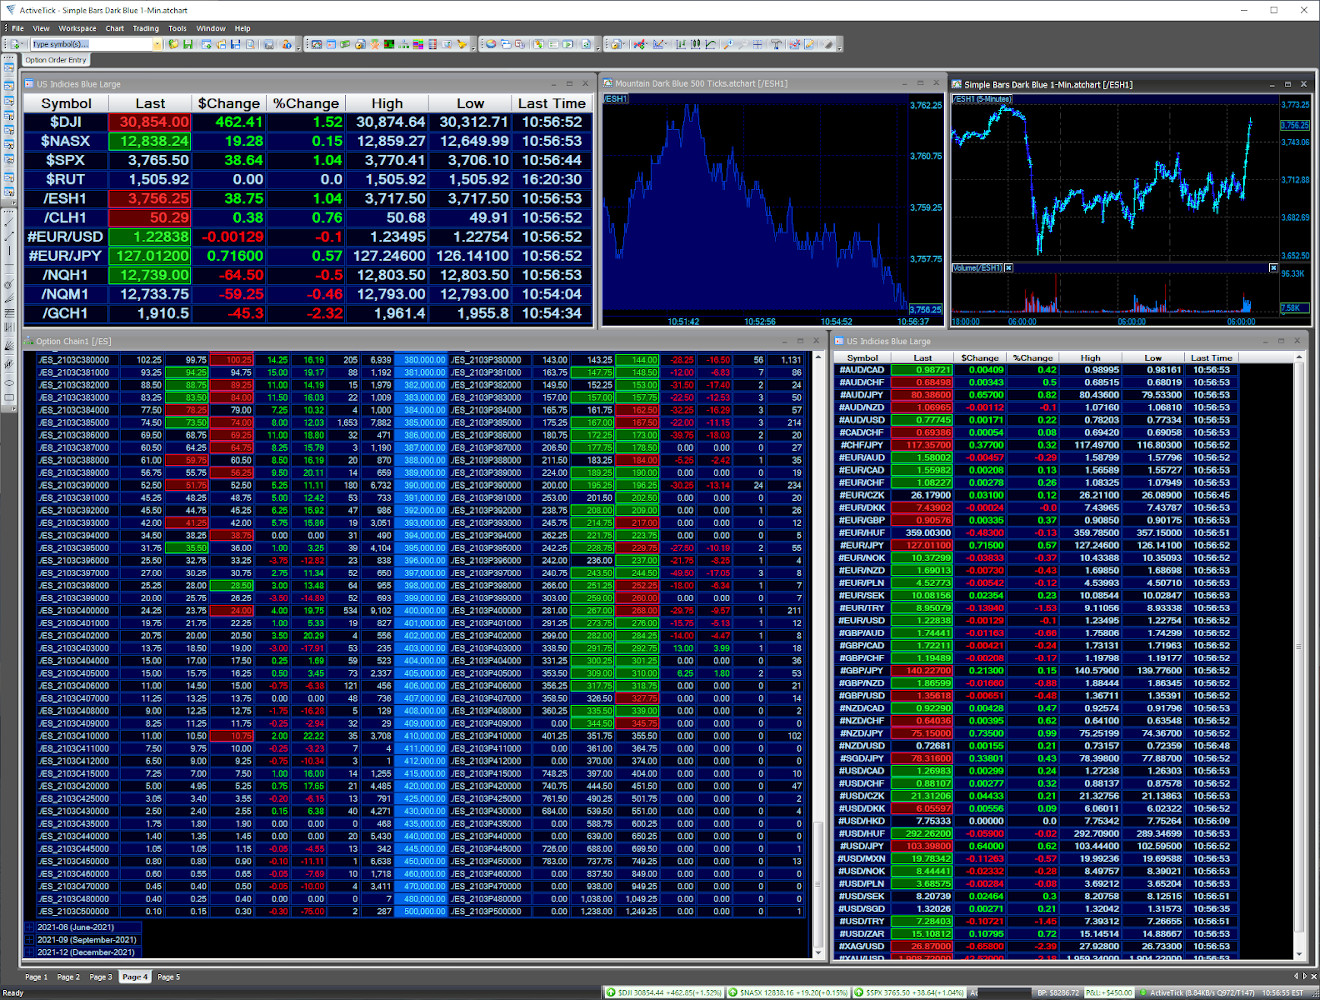Screen dimensions: 1320x1000
Task: Click the /ESH1 symbol row
Action: [309, 198]
